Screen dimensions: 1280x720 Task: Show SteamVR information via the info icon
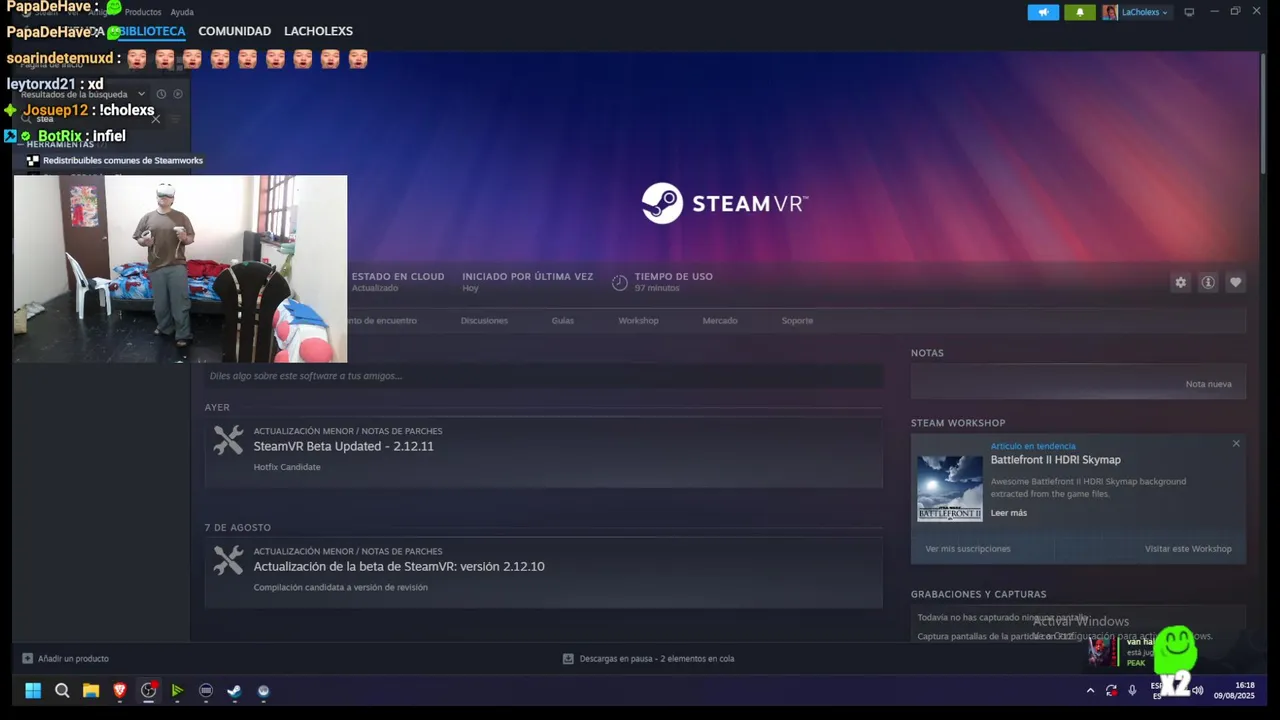pos(1208,283)
